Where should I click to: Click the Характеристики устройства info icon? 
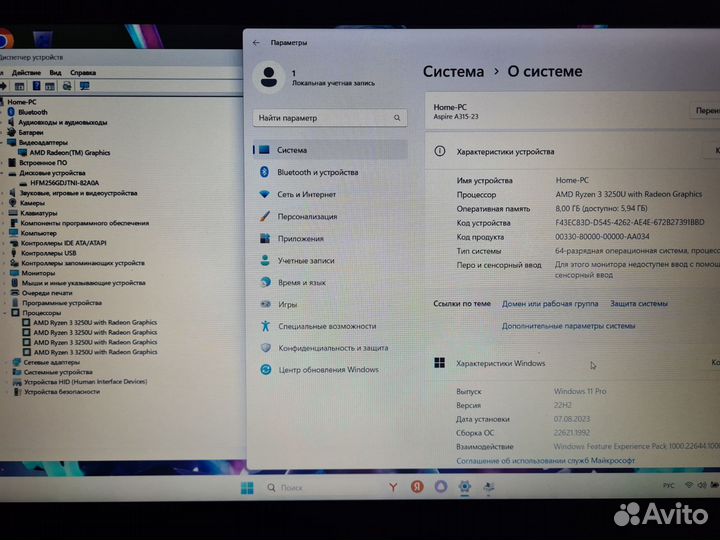point(439,151)
